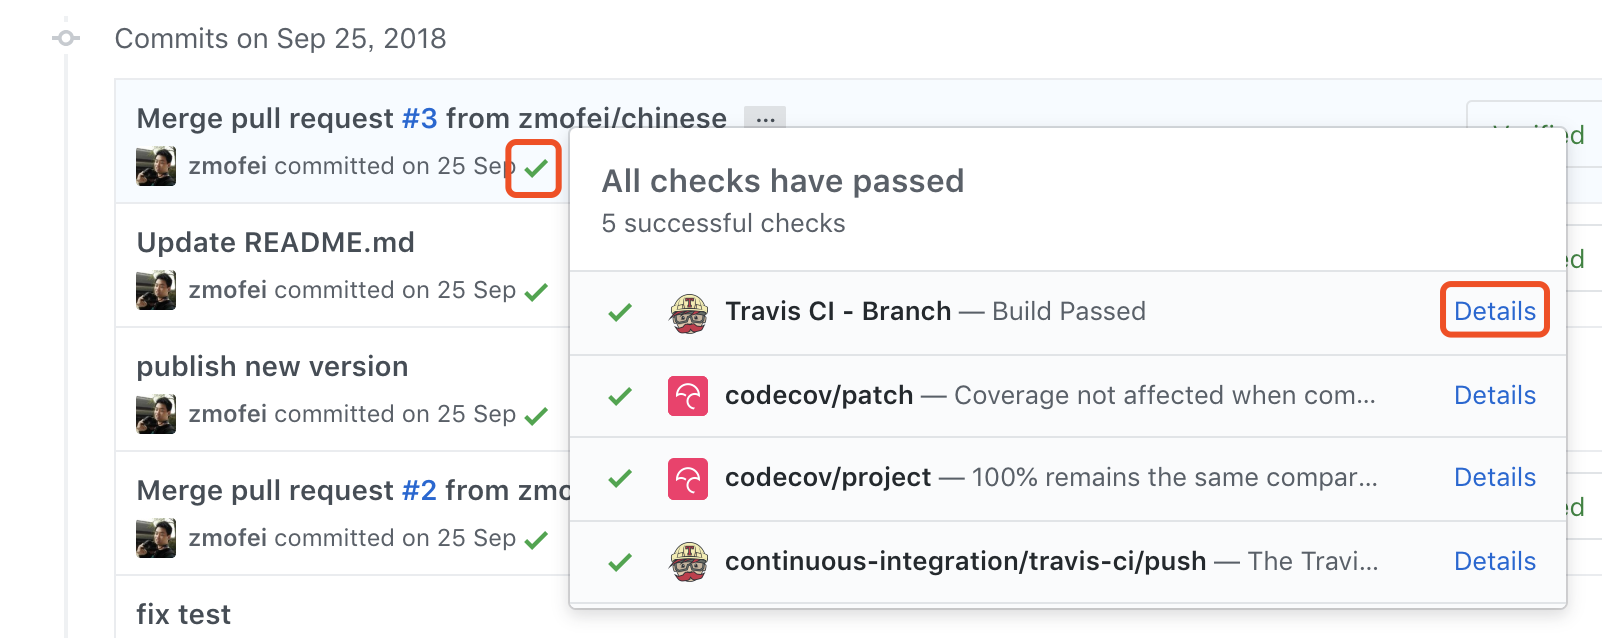The height and width of the screenshot is (638, 1602).
Task: Open pull request #3 link
Action: pyautogui.click(x=420, y=118)
